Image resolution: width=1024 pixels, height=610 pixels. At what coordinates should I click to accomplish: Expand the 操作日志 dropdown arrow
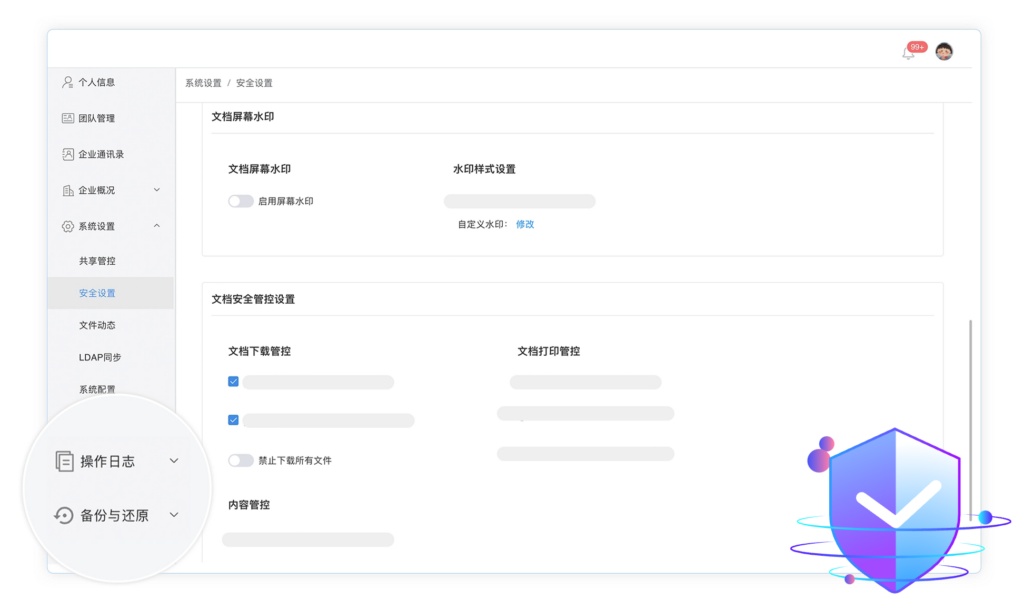point(174,461)
